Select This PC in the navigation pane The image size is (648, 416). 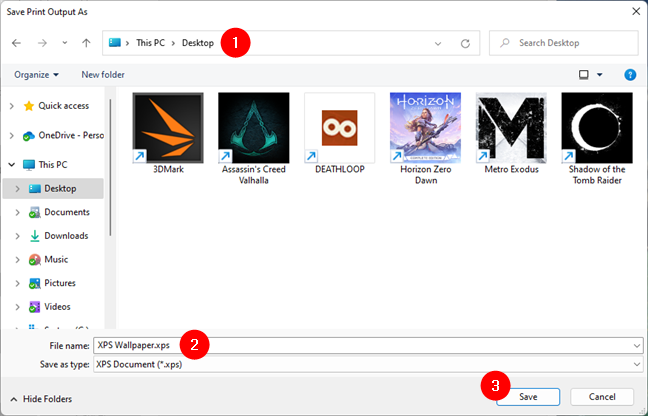tap(52, 164)
